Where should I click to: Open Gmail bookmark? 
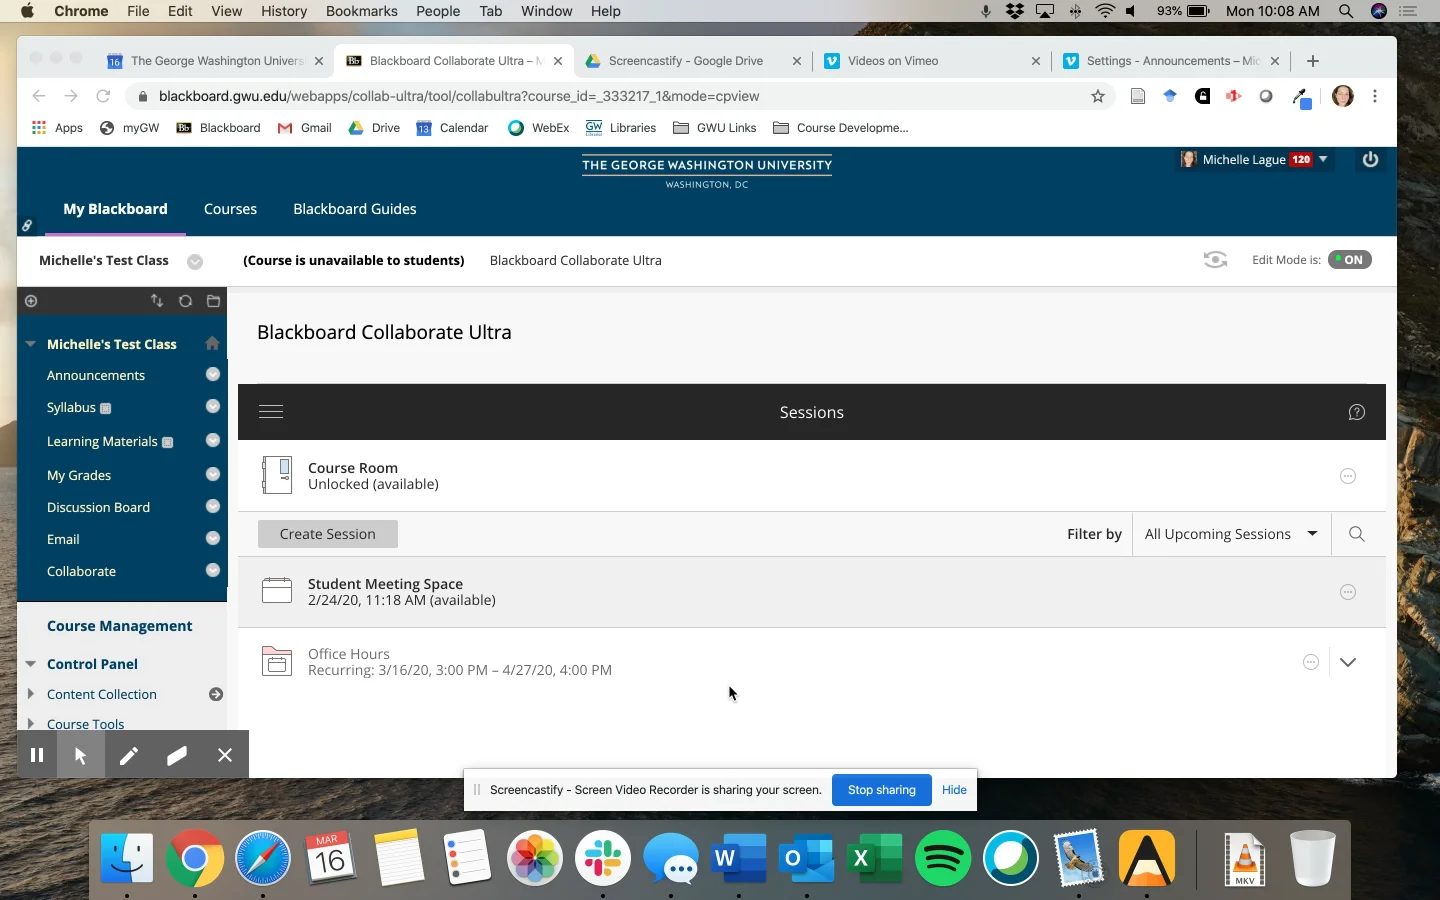[x=305, y=128]
